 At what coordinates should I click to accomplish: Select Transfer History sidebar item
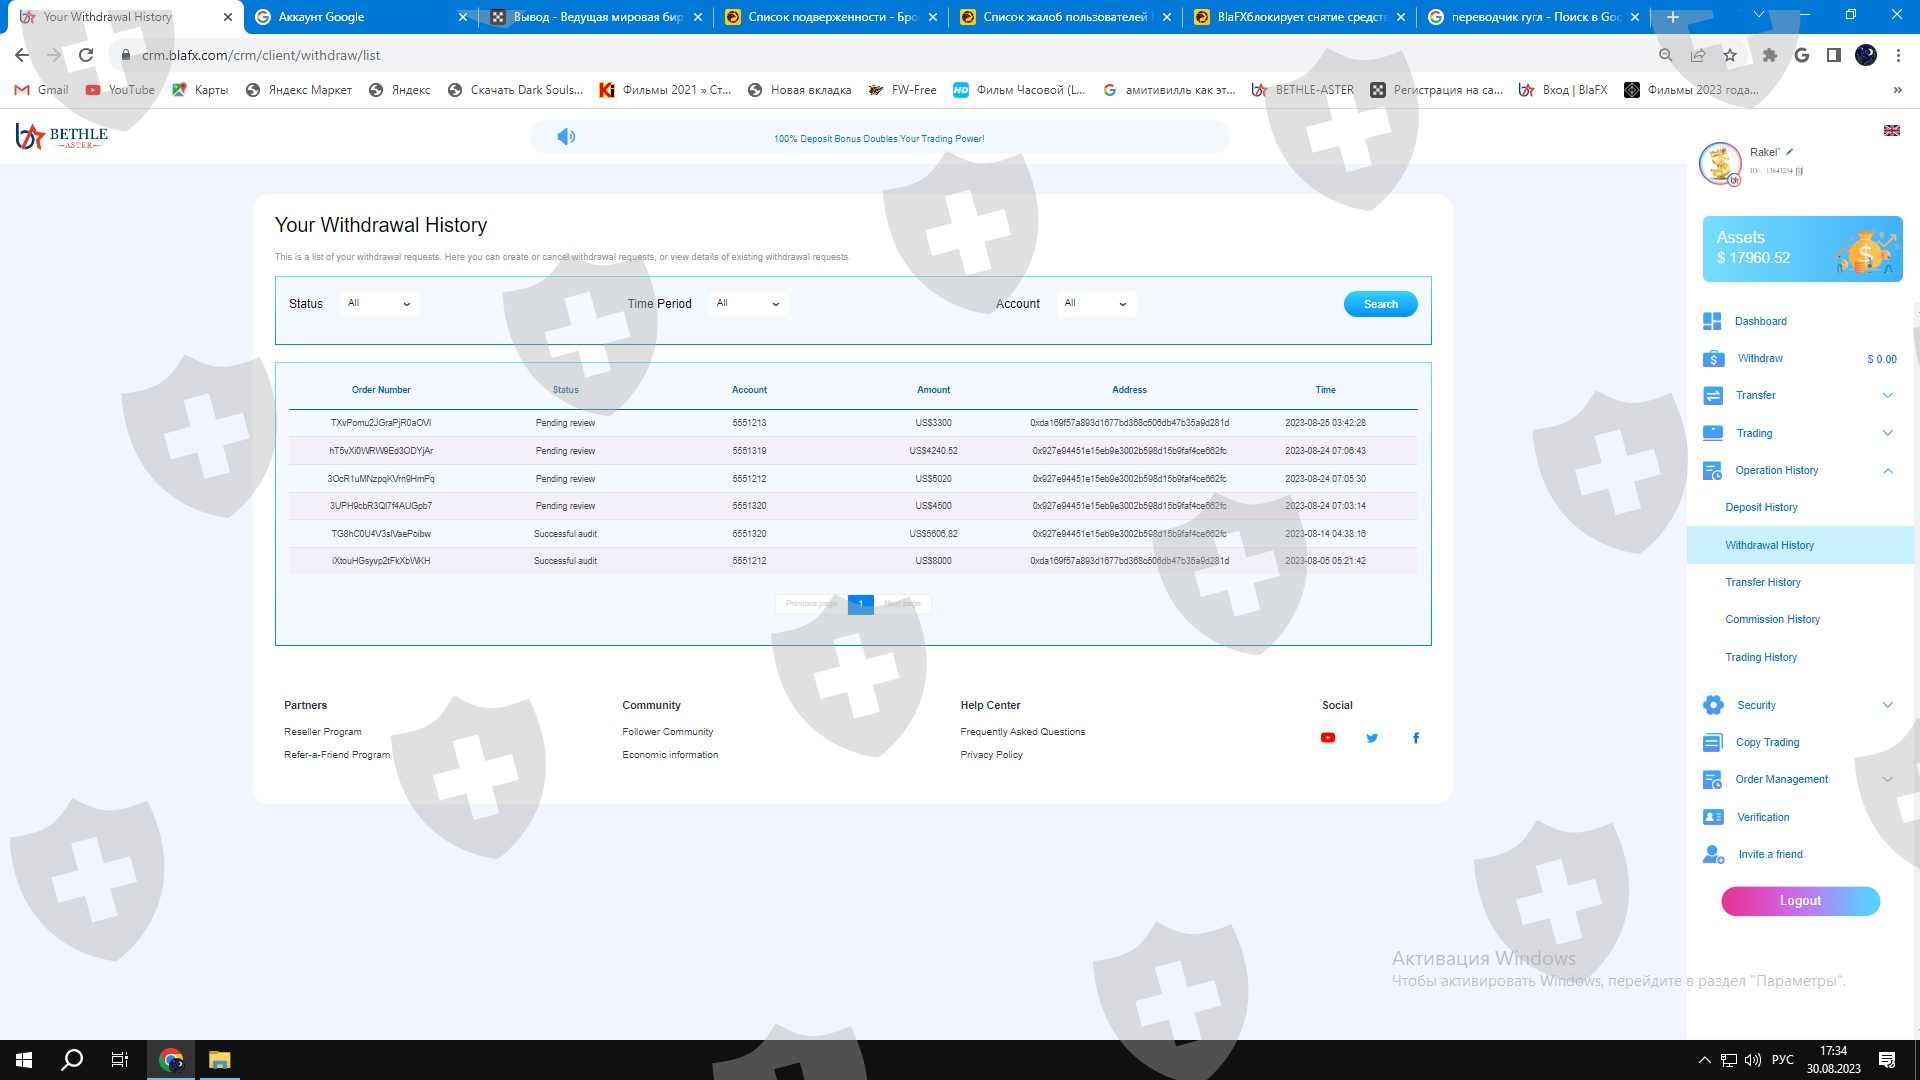(x=1762, y=582)
